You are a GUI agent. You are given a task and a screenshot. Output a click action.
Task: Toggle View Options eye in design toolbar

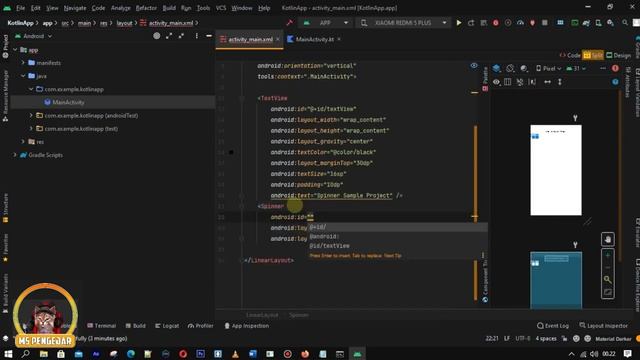(x=496, y=82)
